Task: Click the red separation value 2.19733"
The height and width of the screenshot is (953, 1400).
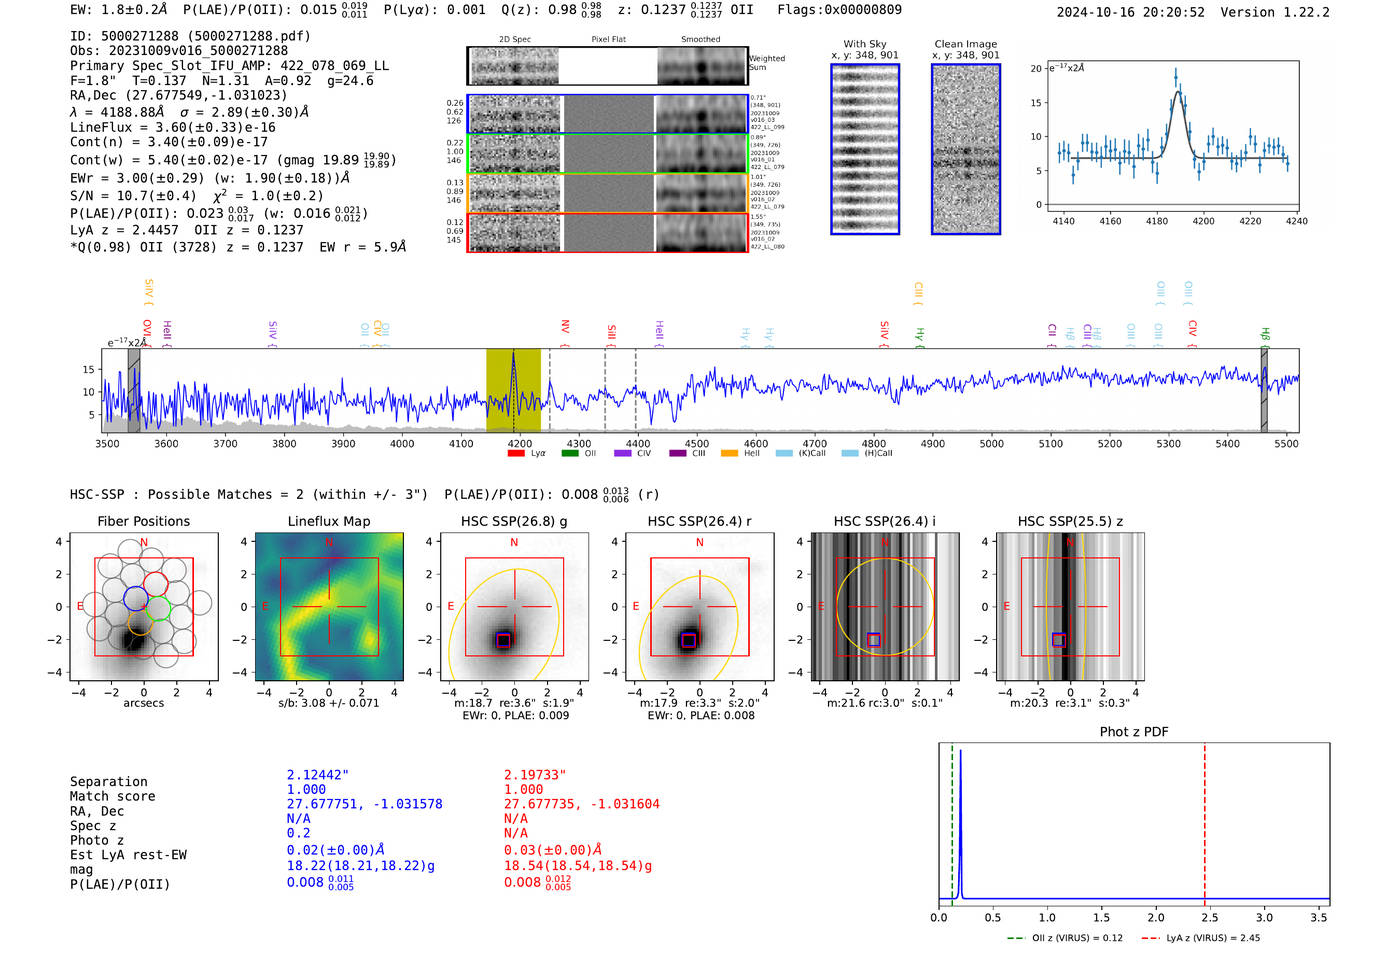Action: point(535,775)
